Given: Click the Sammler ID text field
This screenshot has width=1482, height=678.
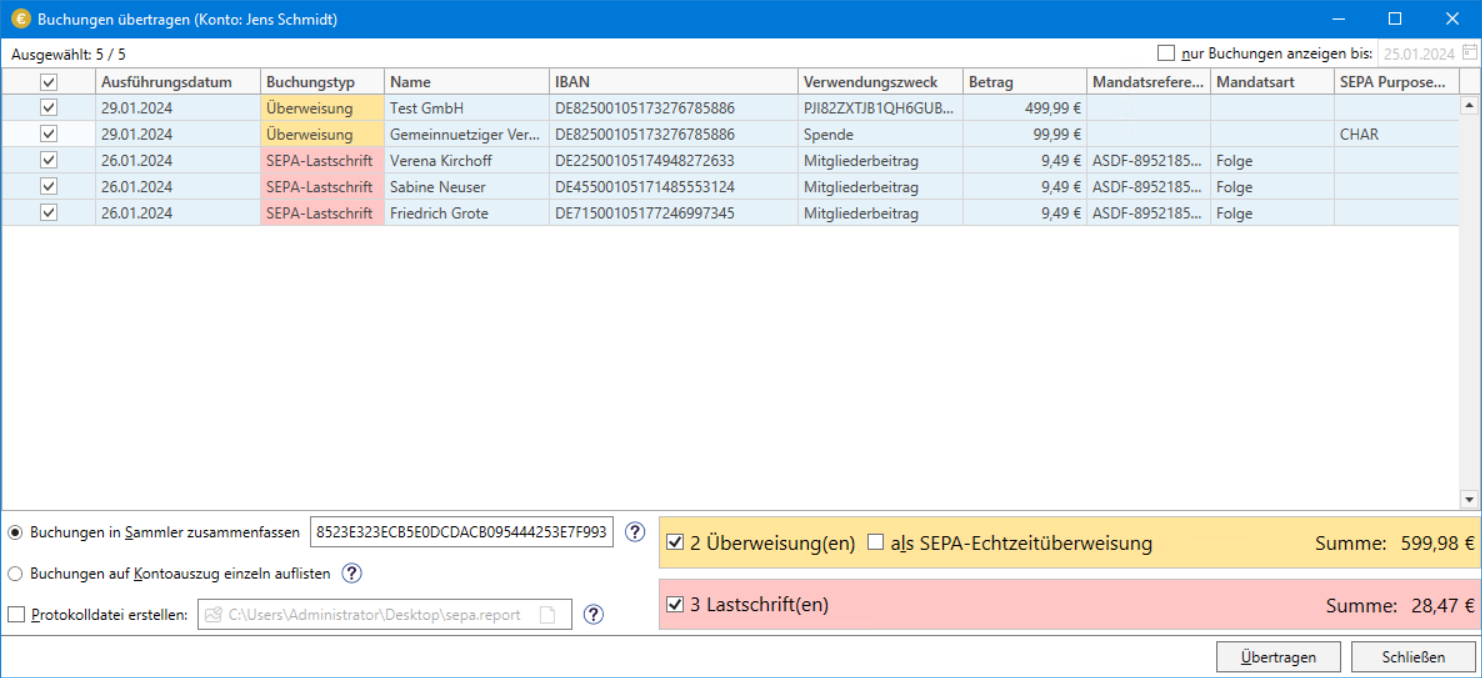Looking at the screenshot, I should coord(461,533).
